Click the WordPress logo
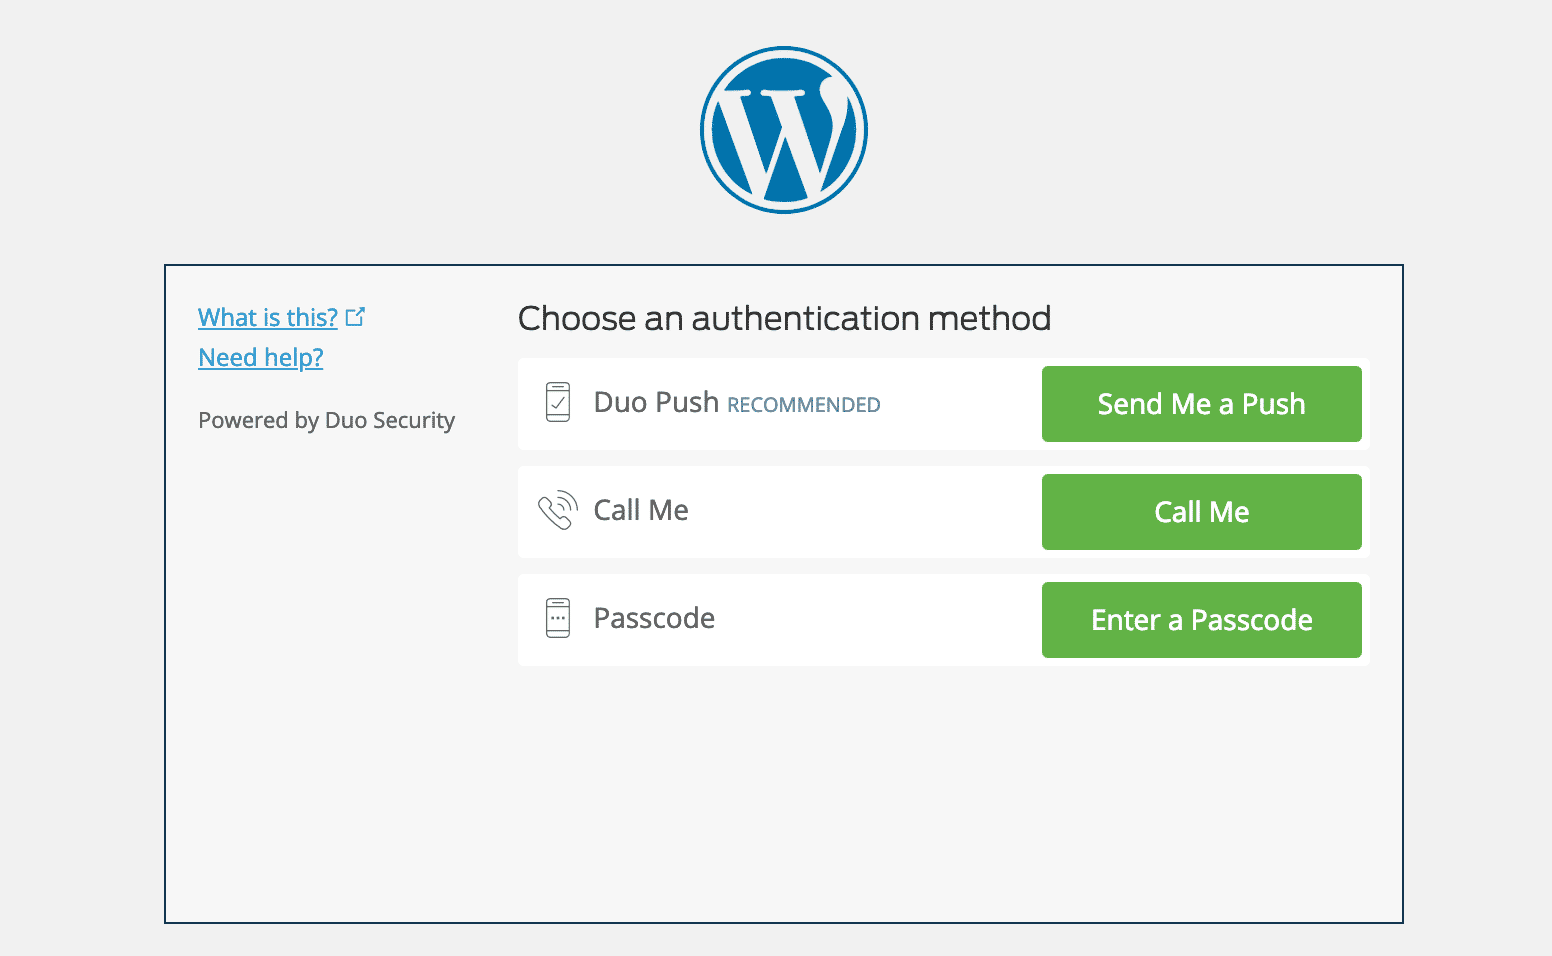 coord(784,128)
